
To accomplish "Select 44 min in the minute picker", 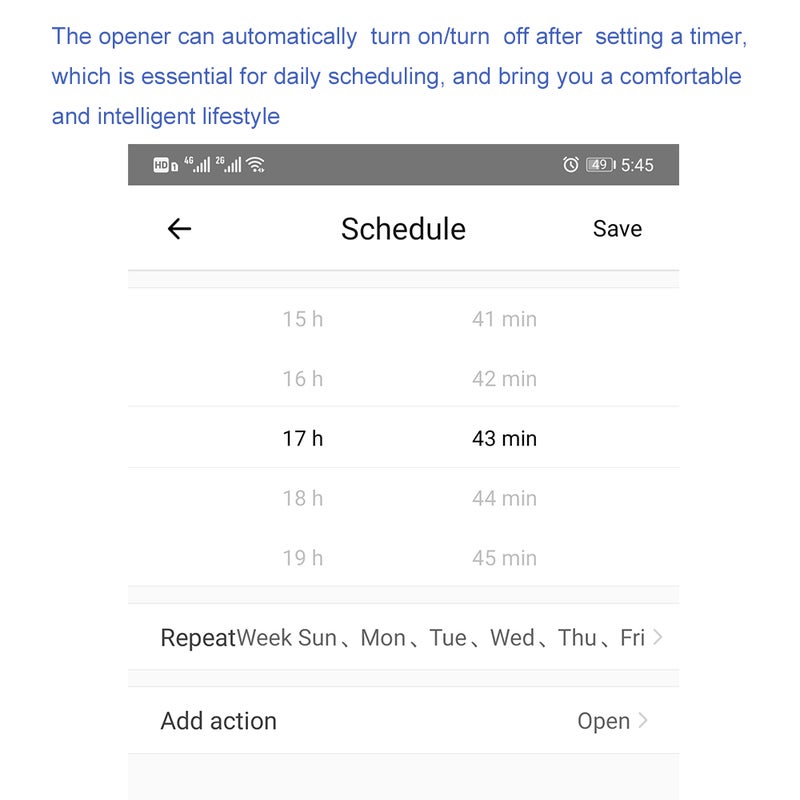I will pyautogui.click(x=504, y=498).
